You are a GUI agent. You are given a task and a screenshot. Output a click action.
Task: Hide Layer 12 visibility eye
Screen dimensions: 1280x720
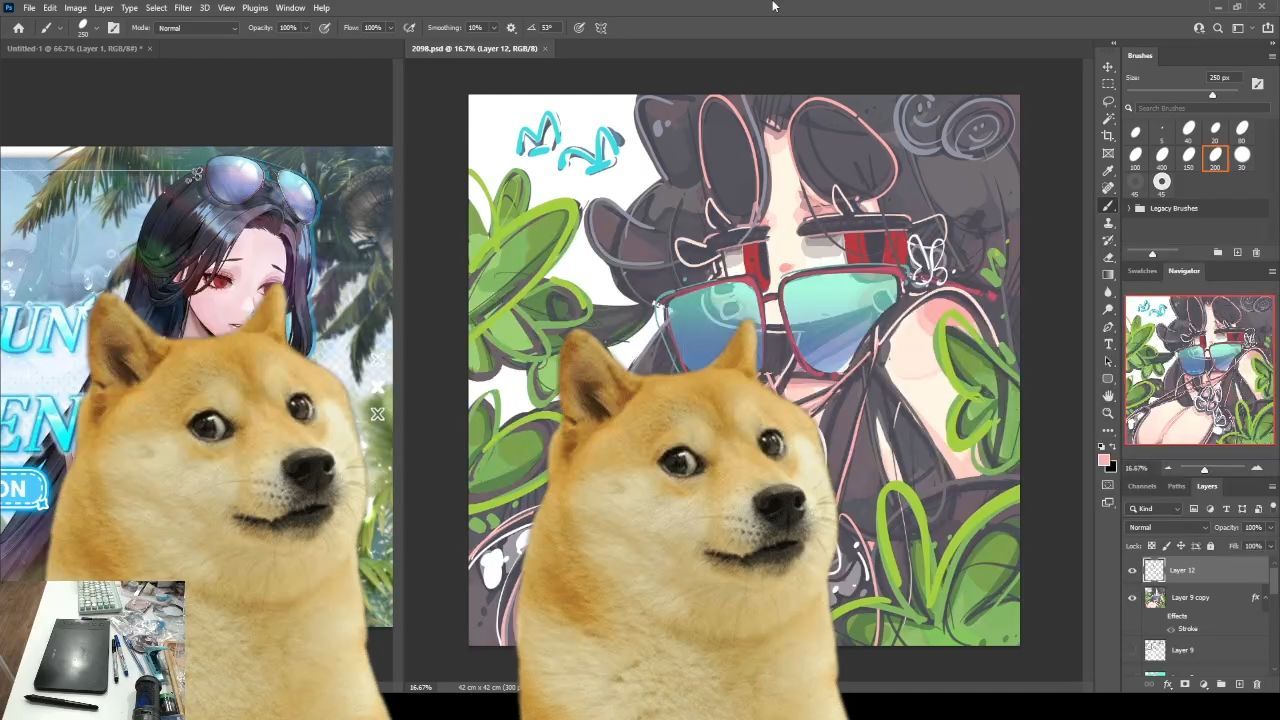(x=1132, y=570)
